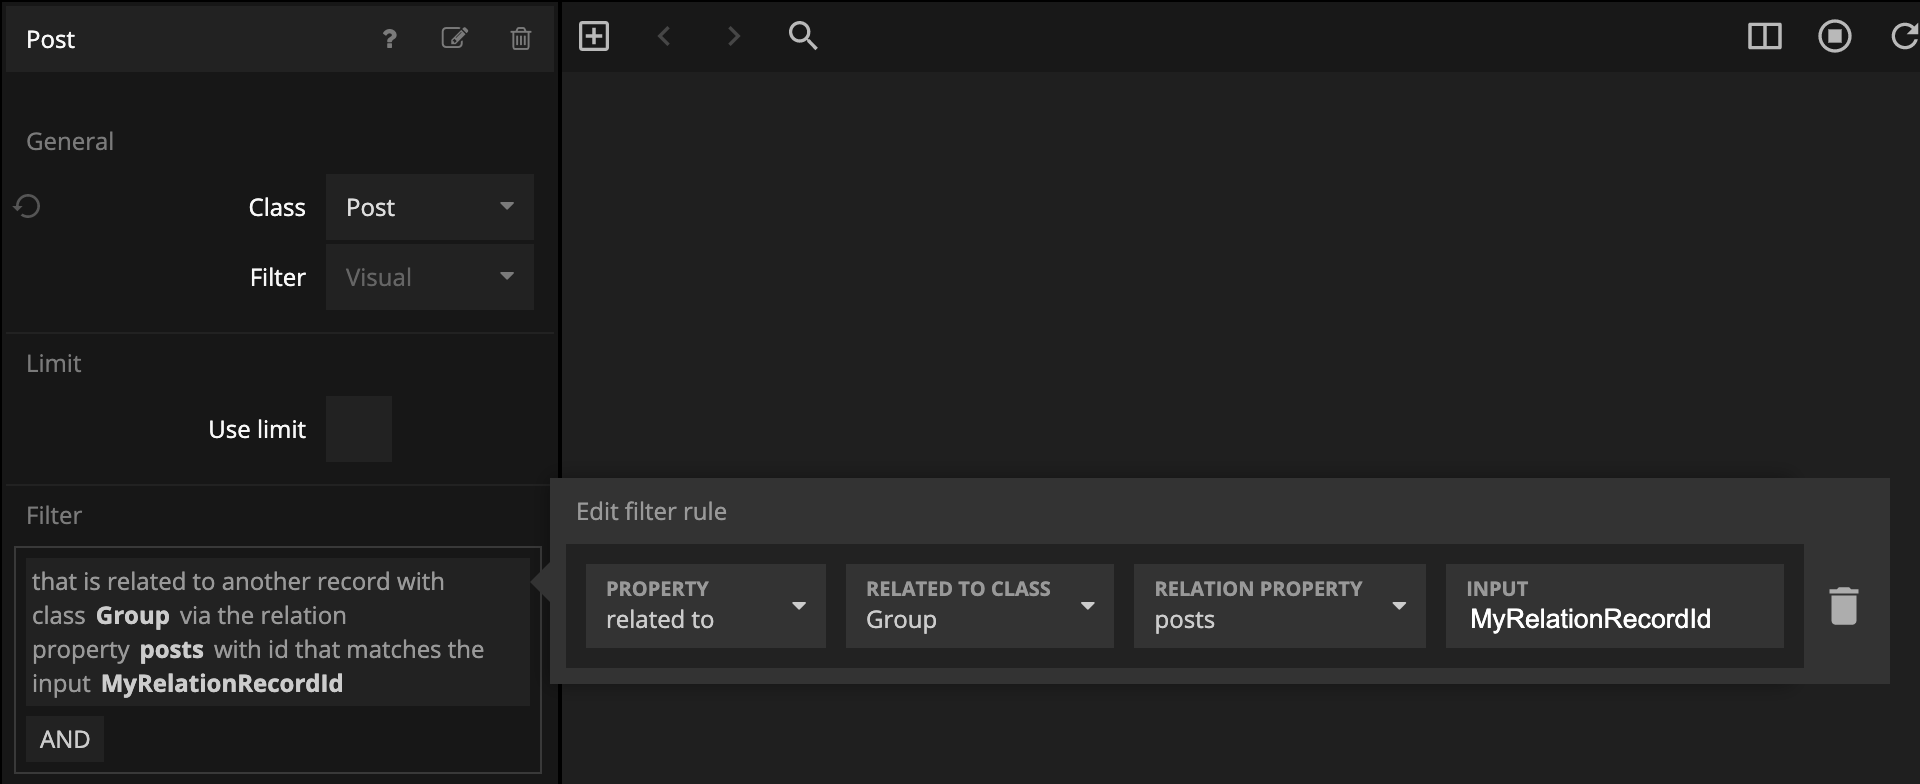Enable the Use limit checkbox

359,429
